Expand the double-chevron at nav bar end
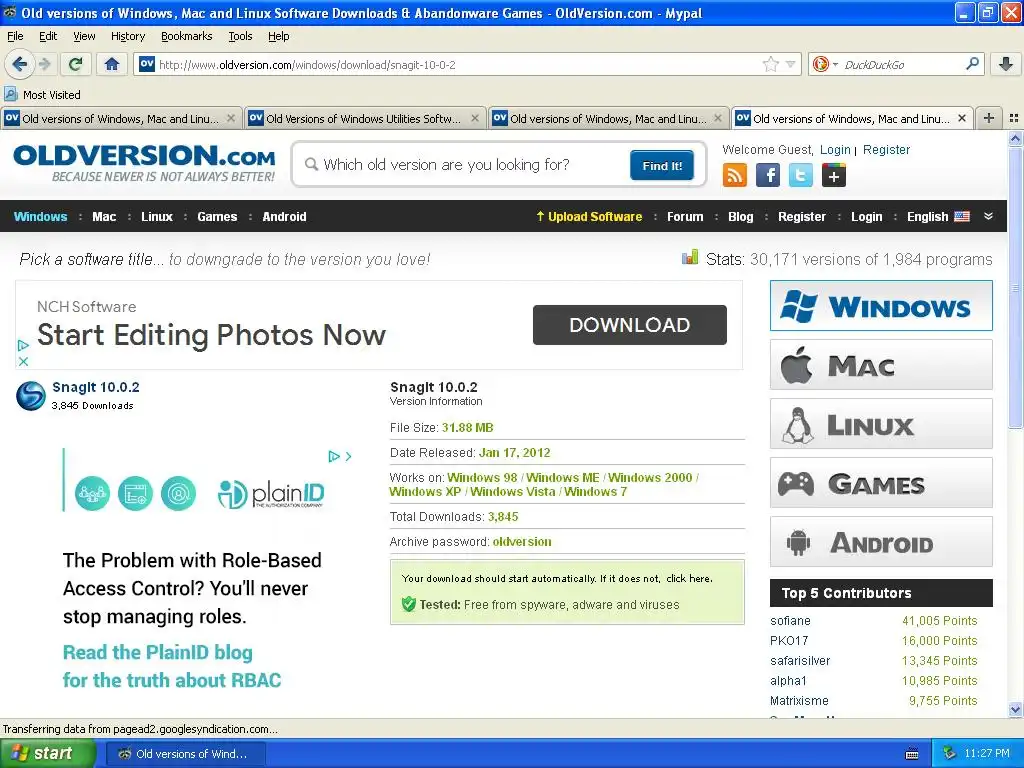The width and height of the screenshot is (1024, 768). pyautogui.click(x=989, y=216)
